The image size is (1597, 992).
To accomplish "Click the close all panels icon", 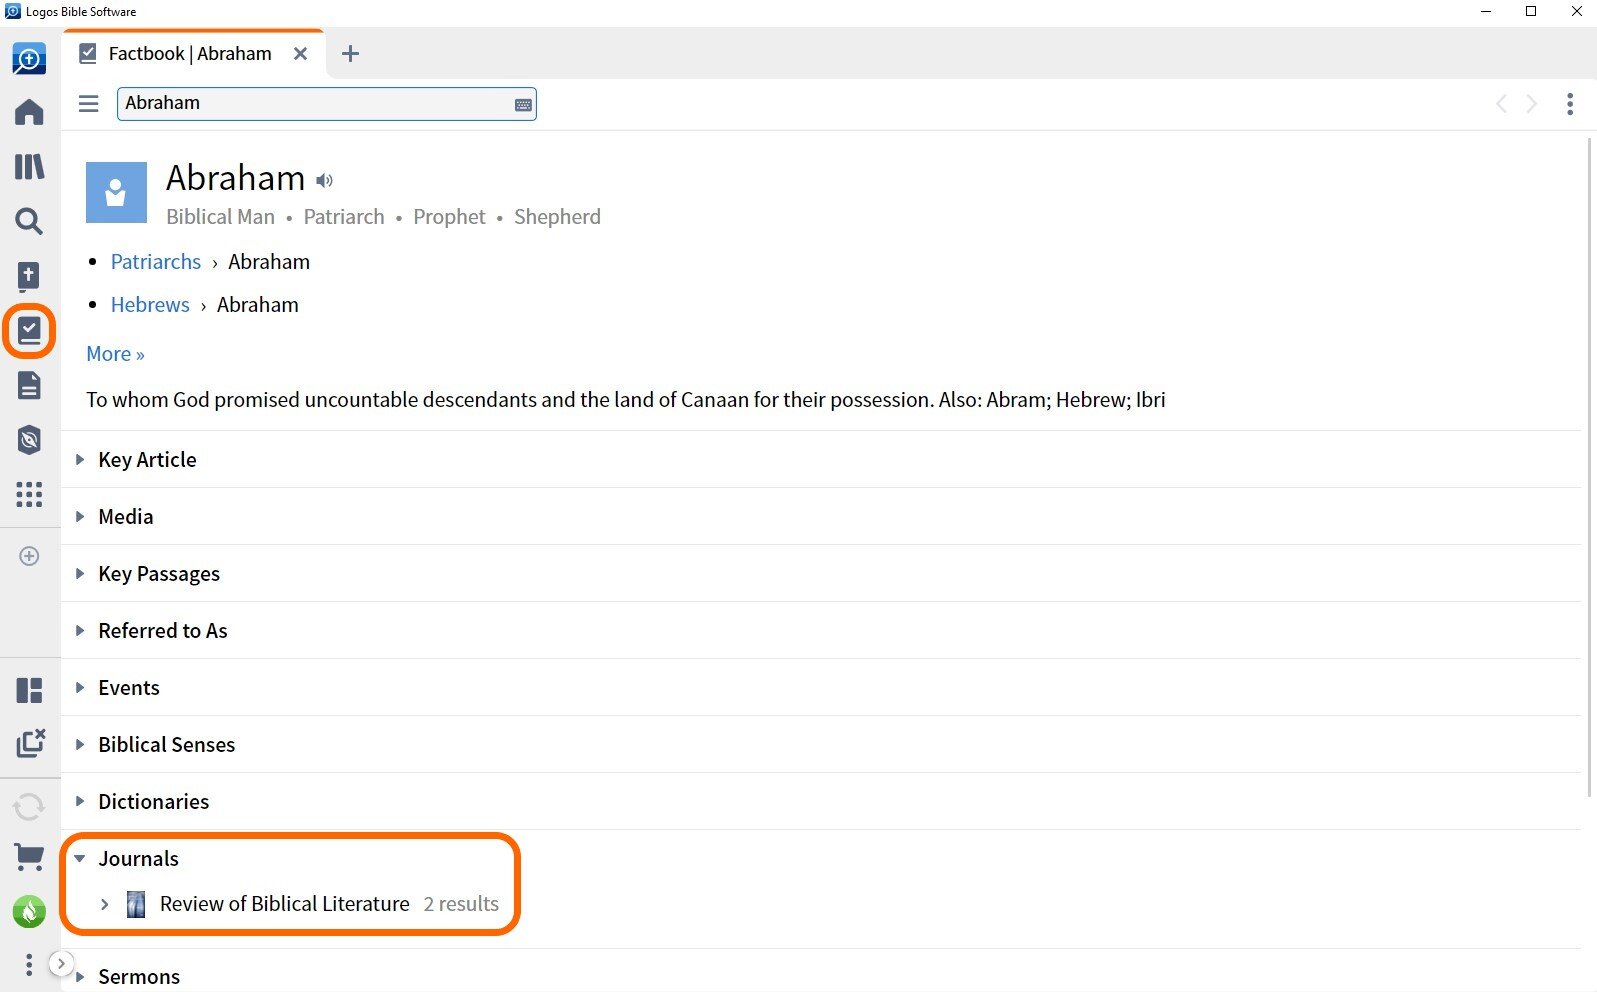I will coord(30,743).
